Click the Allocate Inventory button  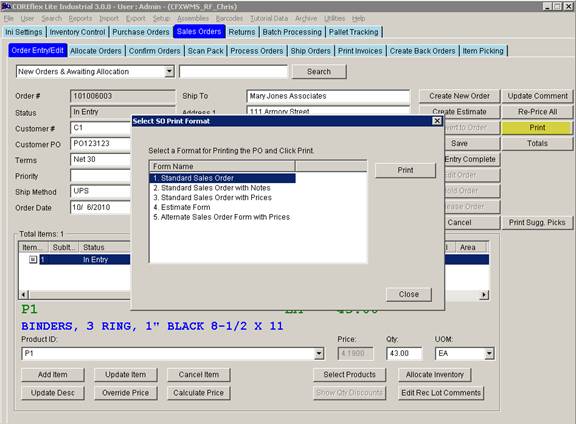[x=435, y=374]
